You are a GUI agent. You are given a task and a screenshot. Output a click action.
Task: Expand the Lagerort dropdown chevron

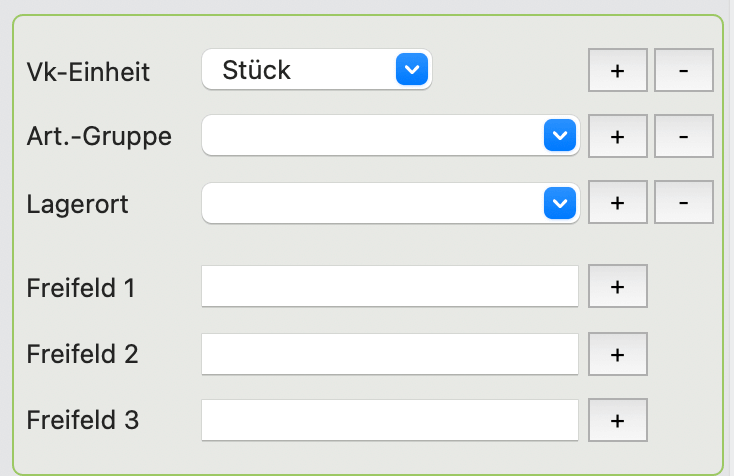tap(560, 203)
